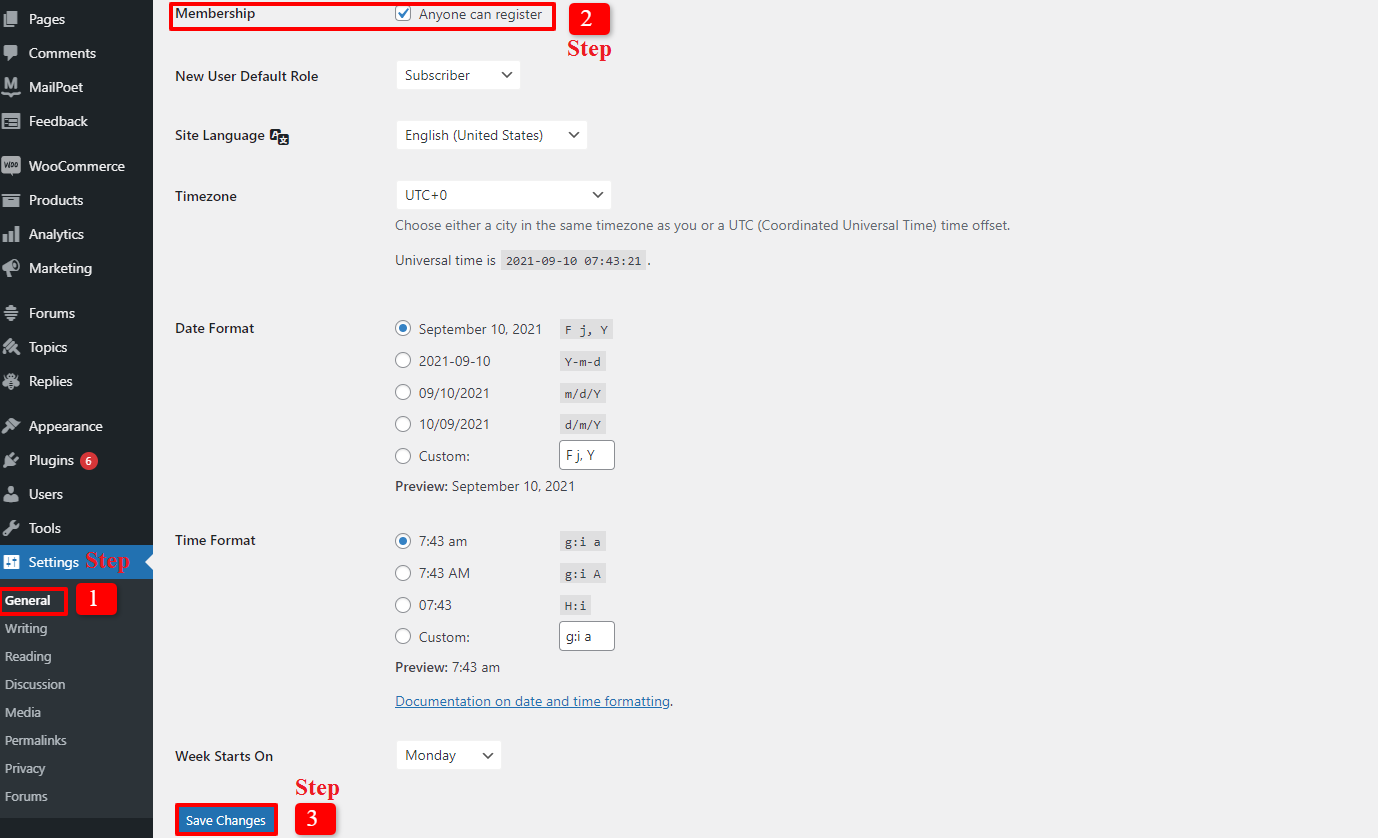The height and width of the screenshot is (838, 1378).
Task: Open the Permalinks settings submenu item
Action: click(x=36, y=741)
